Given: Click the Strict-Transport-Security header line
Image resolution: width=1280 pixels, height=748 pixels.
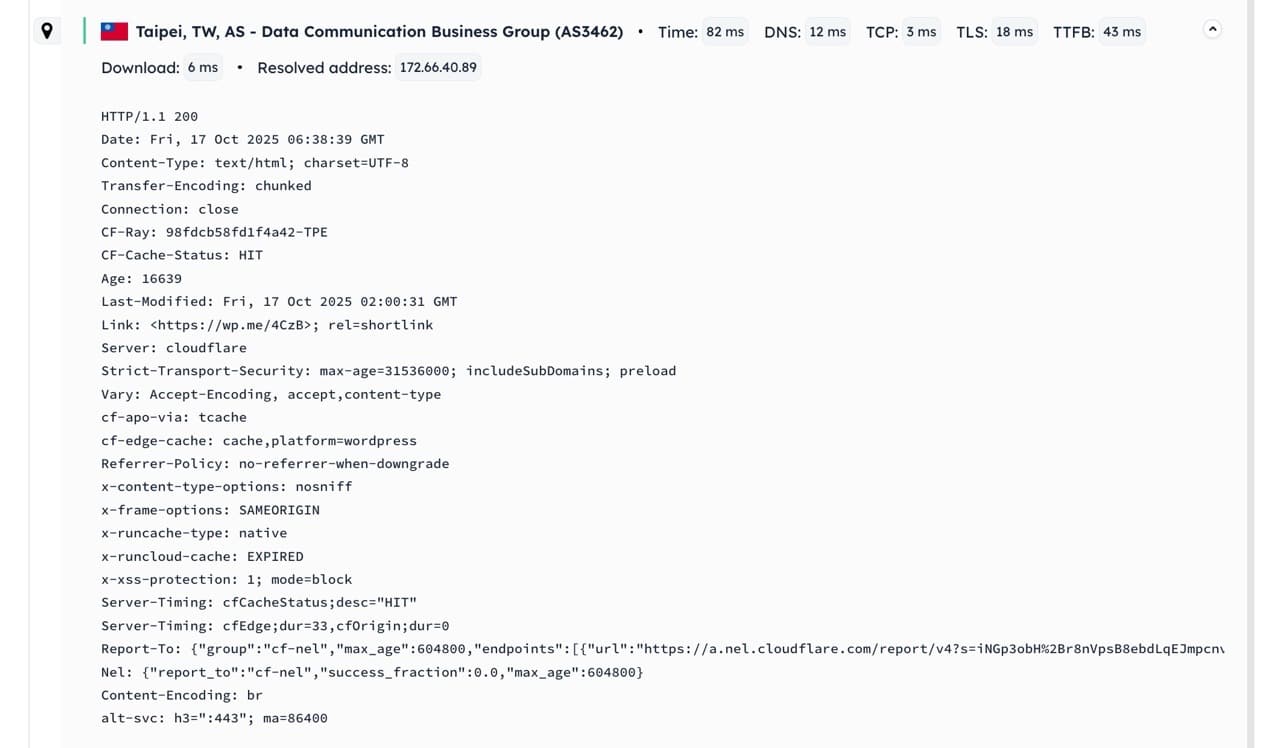Looking at the screenshot, I should (388, 371).
